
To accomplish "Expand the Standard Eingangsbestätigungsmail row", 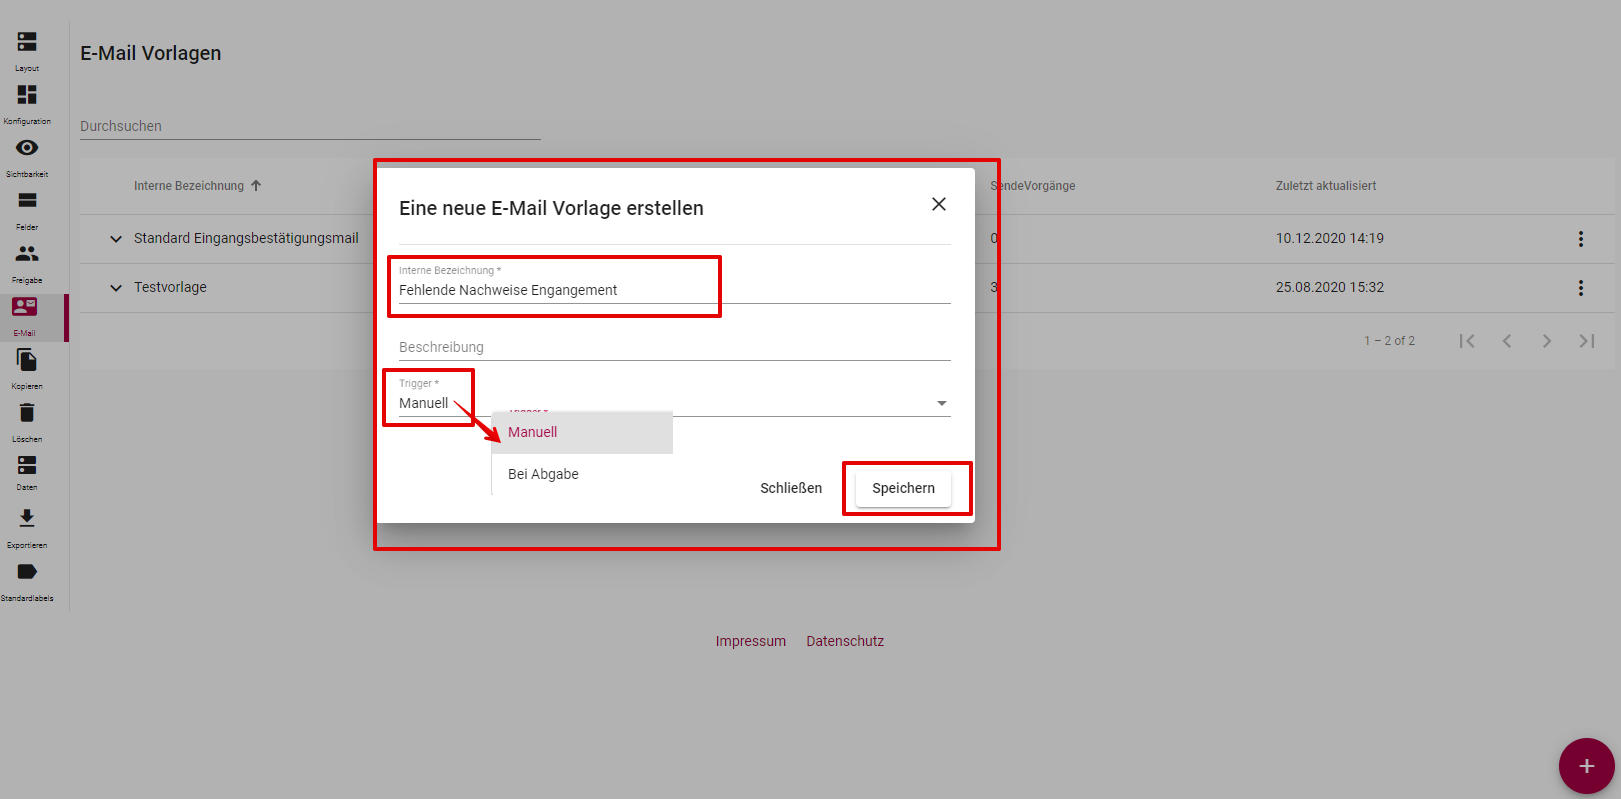I will click(116, 239).
